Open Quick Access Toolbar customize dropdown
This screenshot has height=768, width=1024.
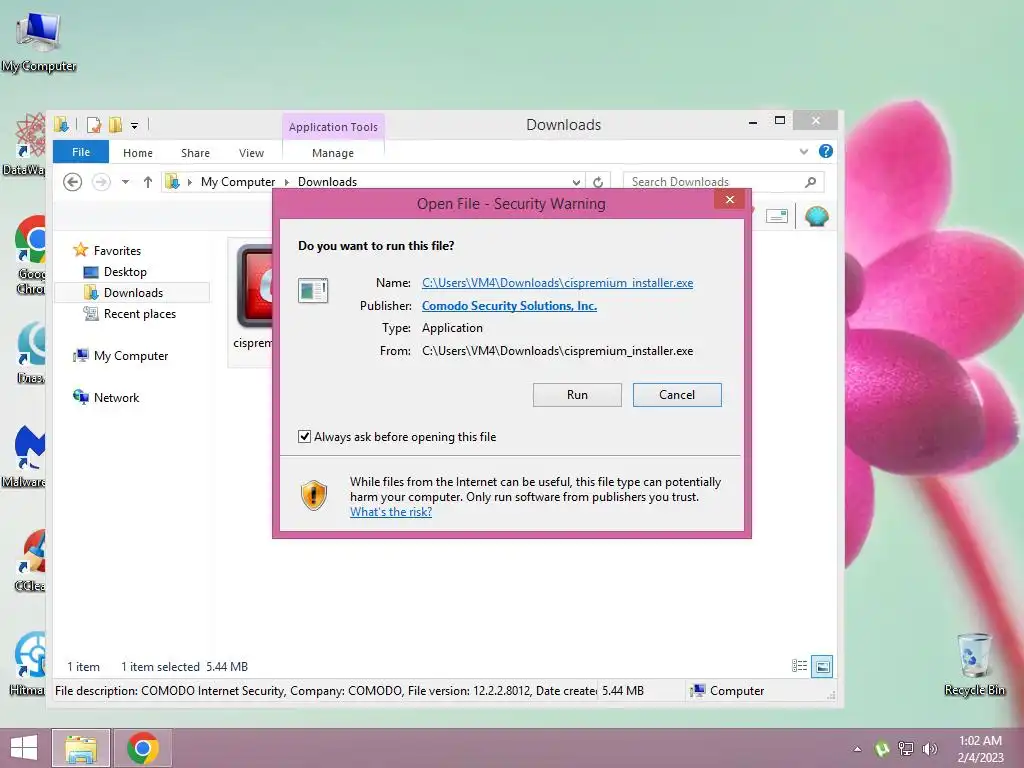[134, 125]
